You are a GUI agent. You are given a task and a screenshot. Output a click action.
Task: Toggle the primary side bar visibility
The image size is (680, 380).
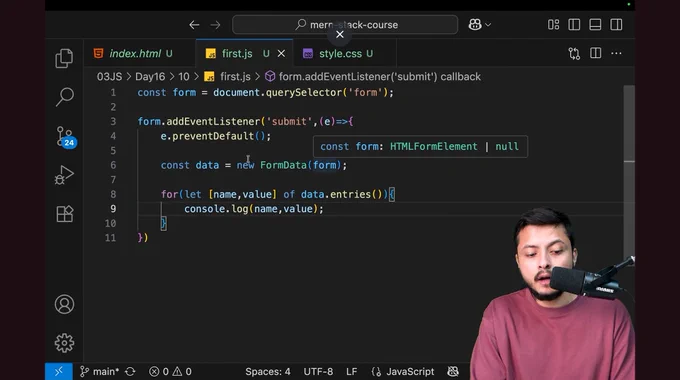pos(574,25)
